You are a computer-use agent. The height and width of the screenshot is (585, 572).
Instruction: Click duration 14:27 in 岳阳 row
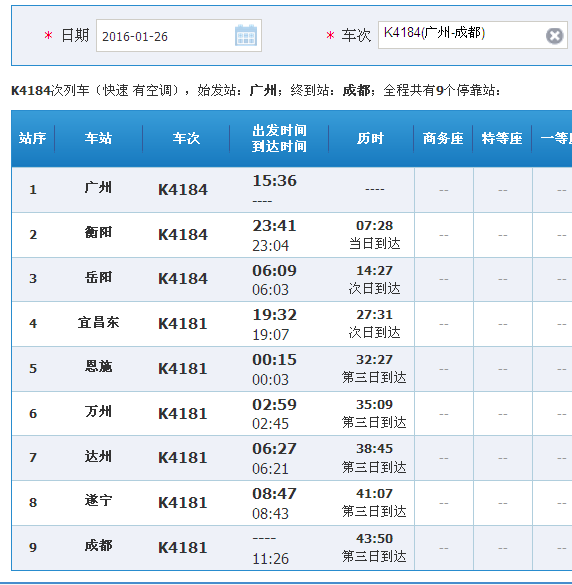[x=374, y=270]
